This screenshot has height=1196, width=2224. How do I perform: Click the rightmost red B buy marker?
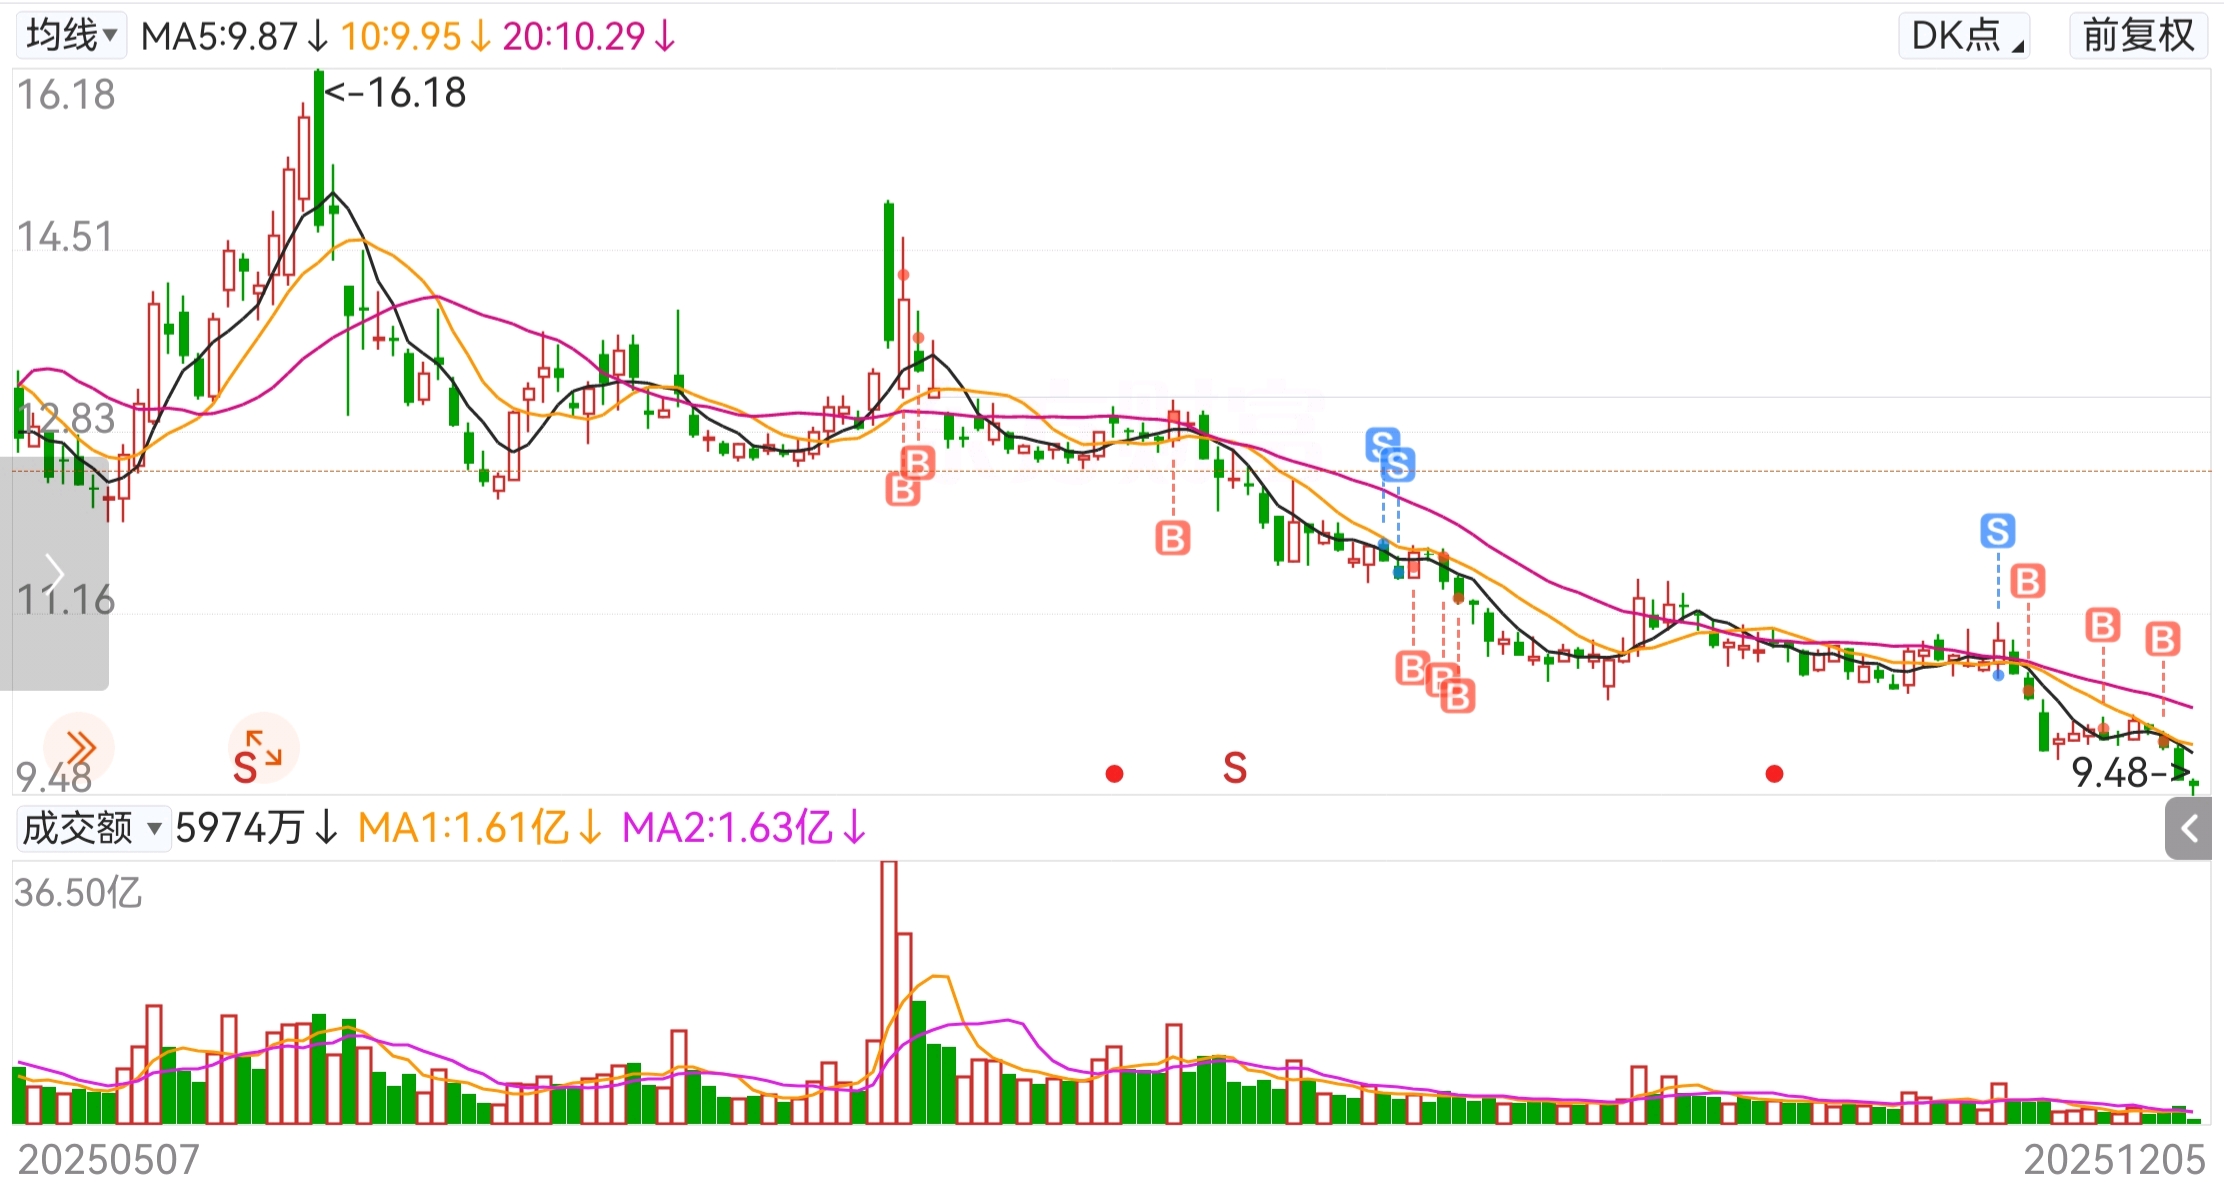2162,638
